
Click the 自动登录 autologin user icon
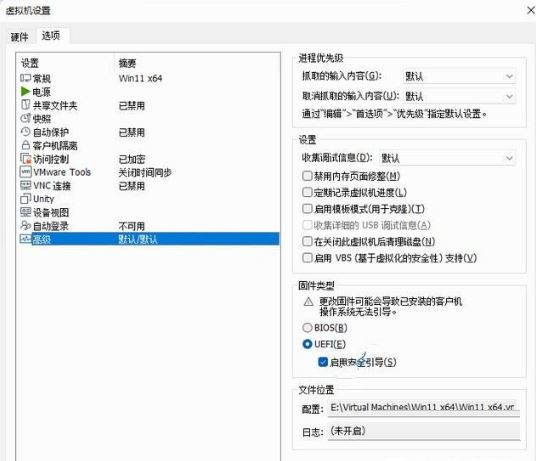coord(25,226)
